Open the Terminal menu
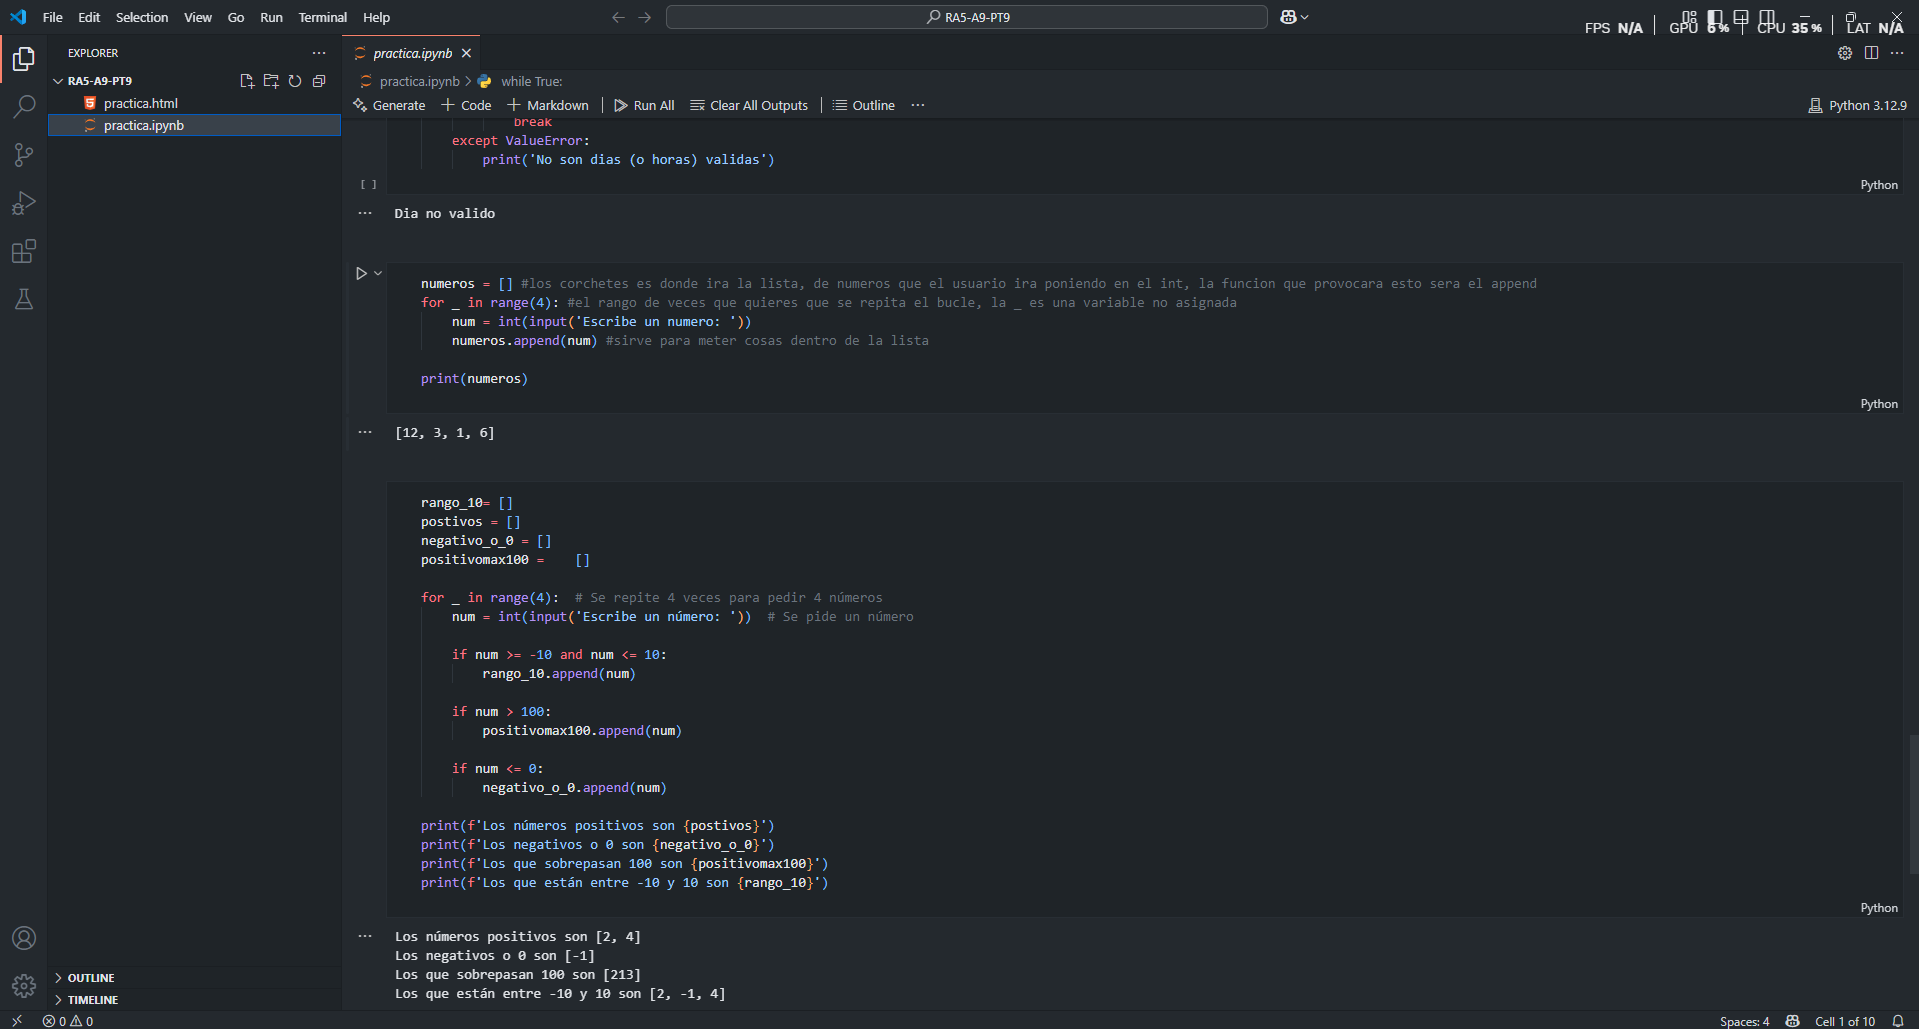 coord(322,17)
